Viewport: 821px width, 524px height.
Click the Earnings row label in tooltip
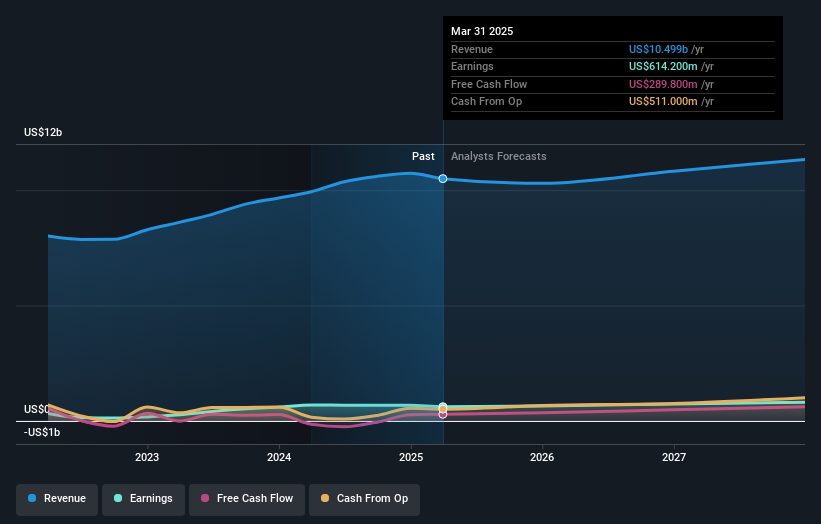(472, 66)
